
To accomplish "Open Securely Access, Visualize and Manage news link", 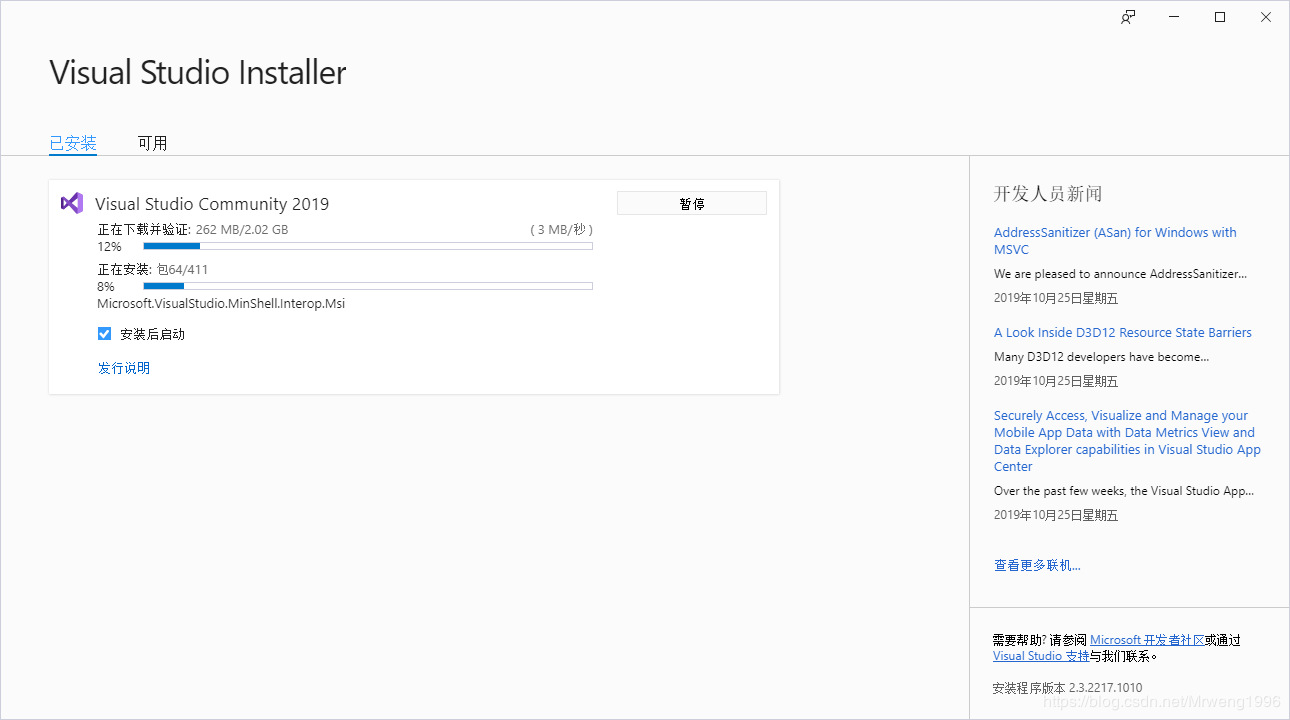I will (x=1127, y=441).
